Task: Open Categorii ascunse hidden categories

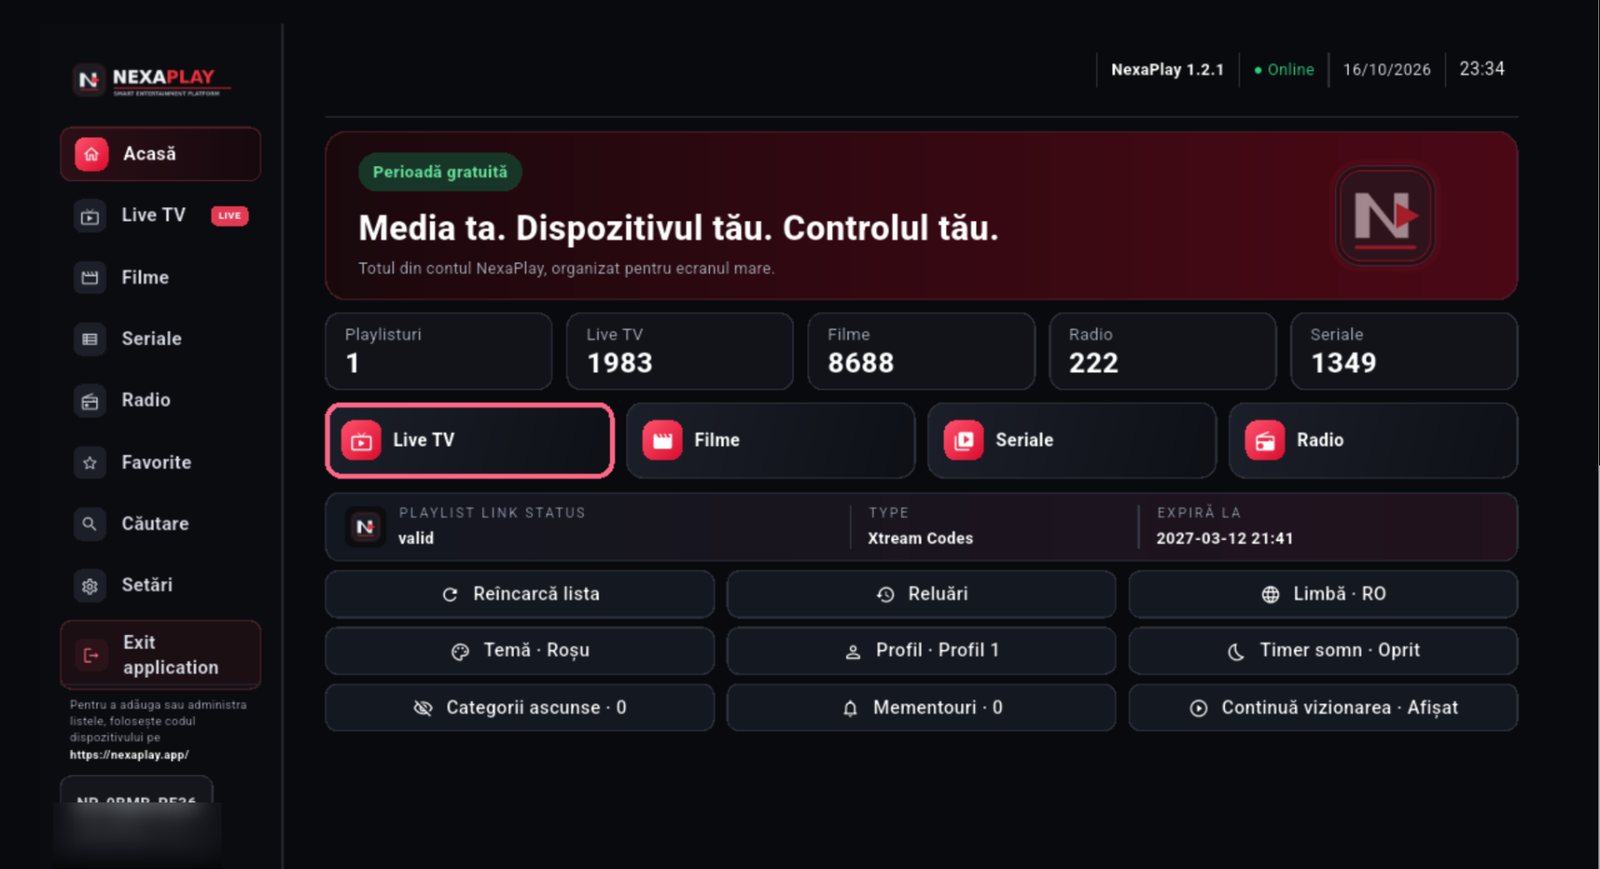Action: tap(519, 708)
